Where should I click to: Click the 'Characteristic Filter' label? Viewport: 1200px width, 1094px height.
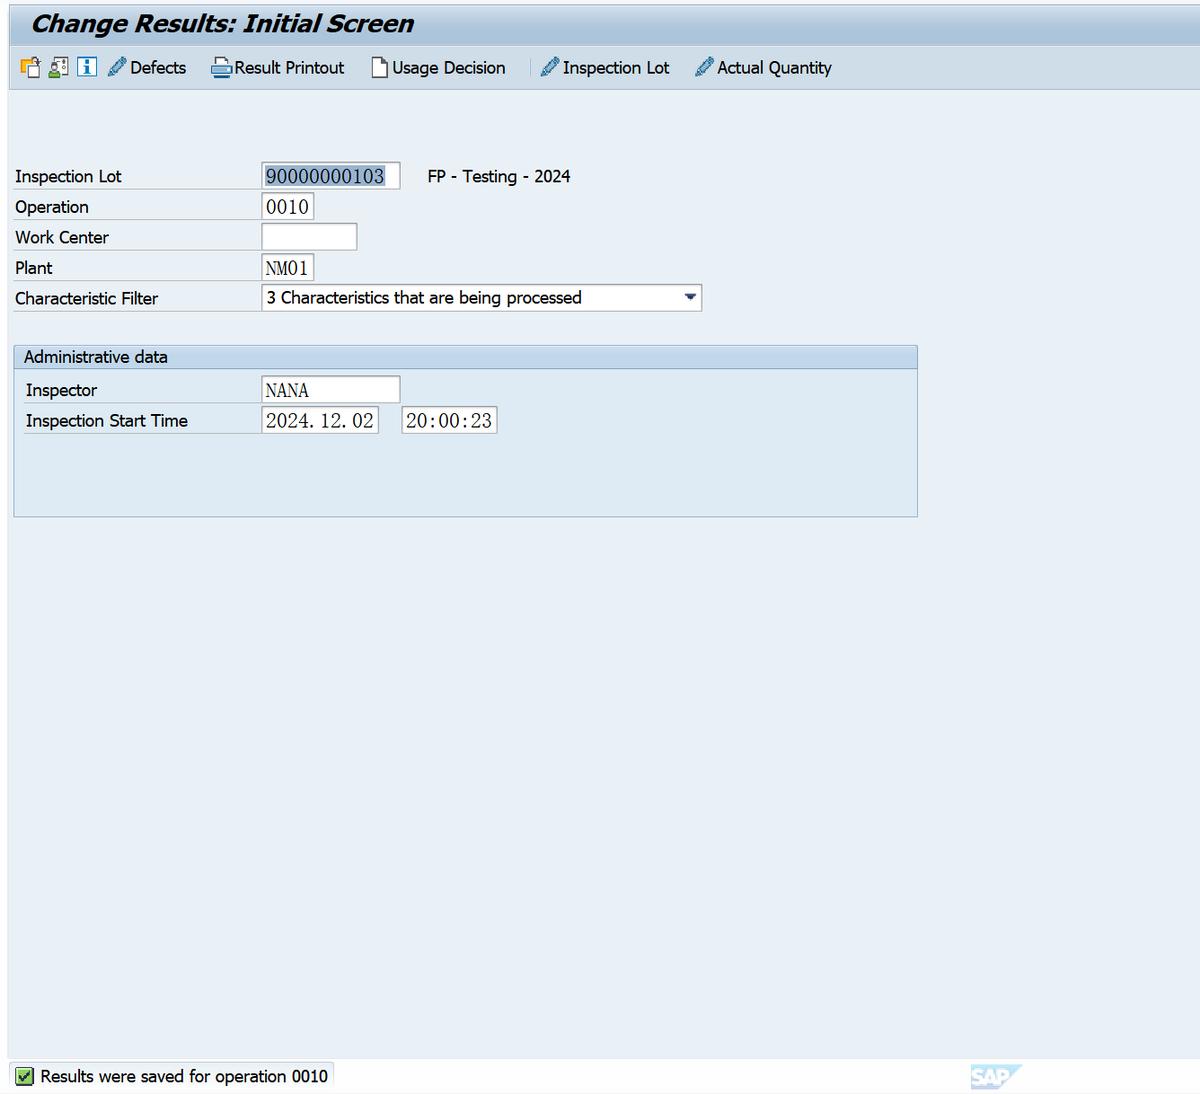point(87,298)
